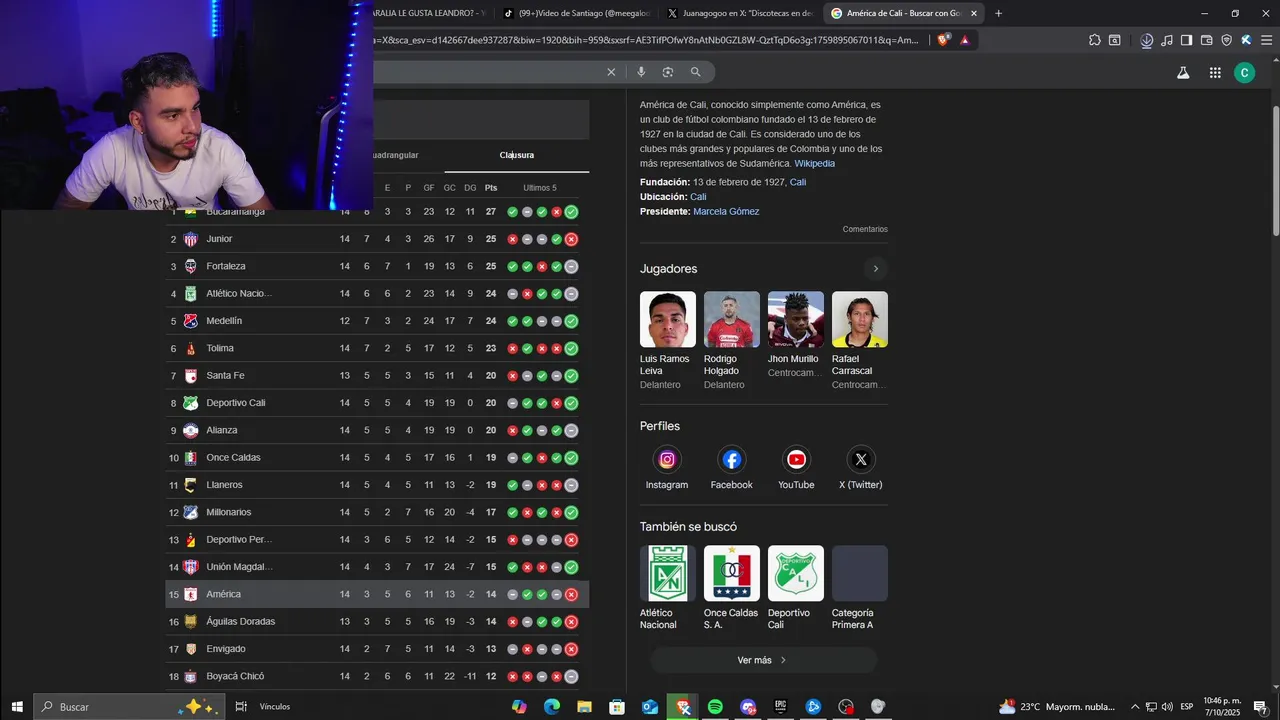Open the Copilot icon in the taskbar

tap(519, 706)
